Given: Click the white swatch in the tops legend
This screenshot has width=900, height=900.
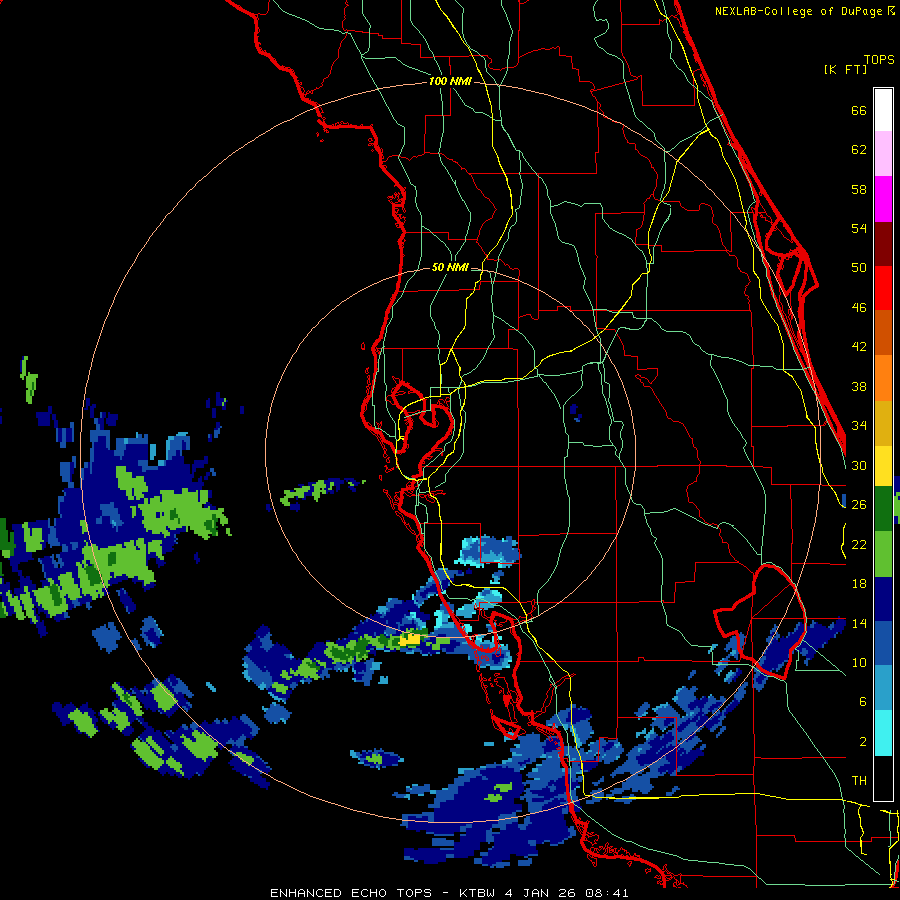Looking at the screenshot, I should (x=883, y=110).
